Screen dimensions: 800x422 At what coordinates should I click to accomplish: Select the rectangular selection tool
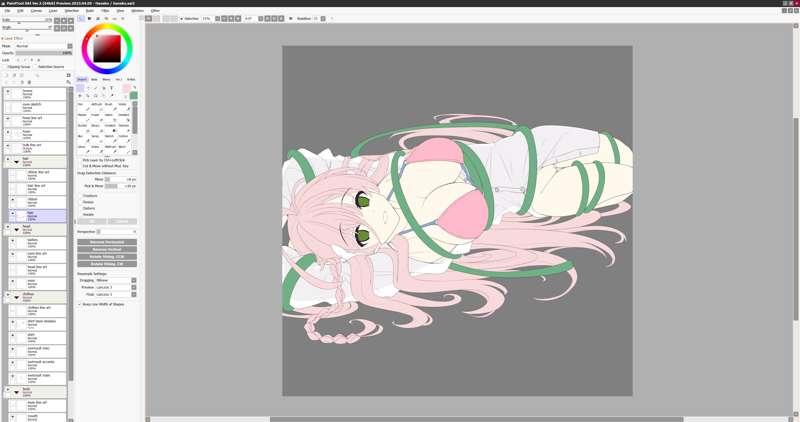click(x=80, y=88)
